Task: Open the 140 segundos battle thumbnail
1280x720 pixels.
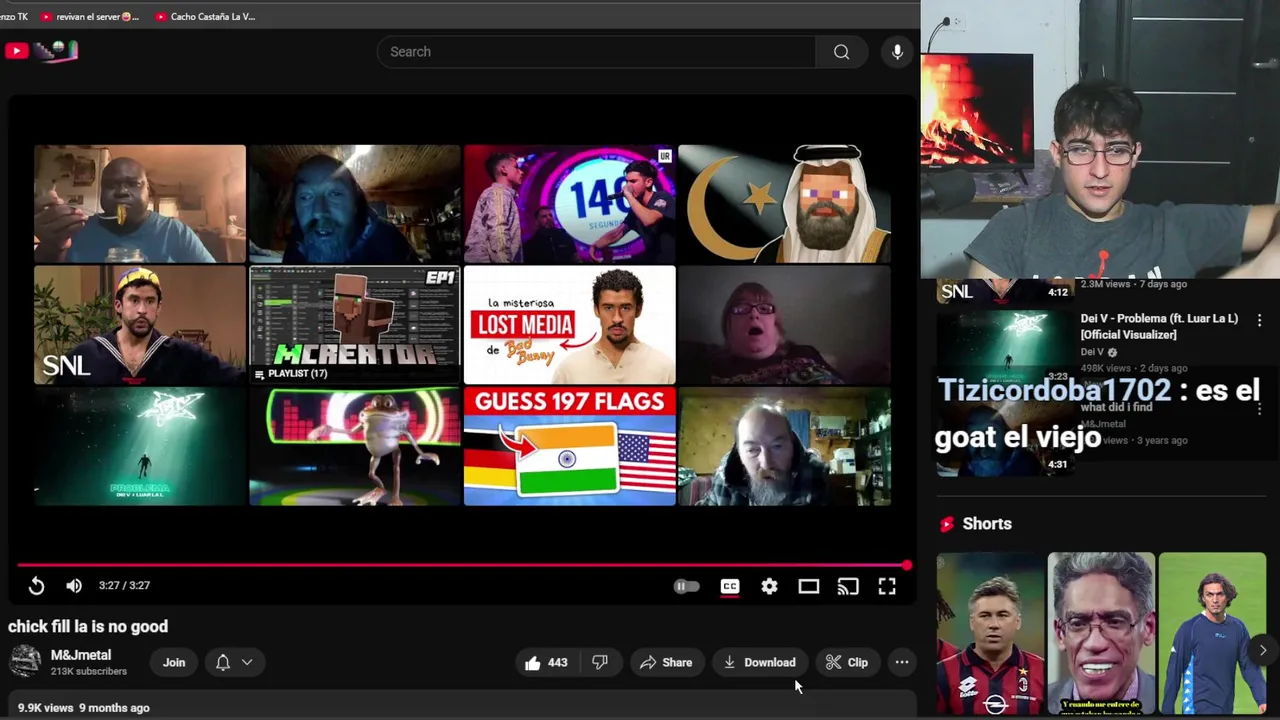Action: click(570, 204)
